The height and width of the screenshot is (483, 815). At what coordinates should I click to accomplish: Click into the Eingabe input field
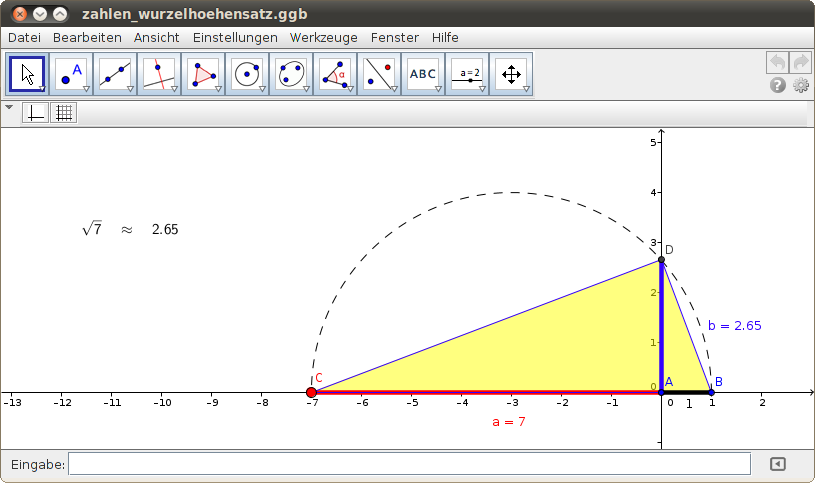[410, 464]
